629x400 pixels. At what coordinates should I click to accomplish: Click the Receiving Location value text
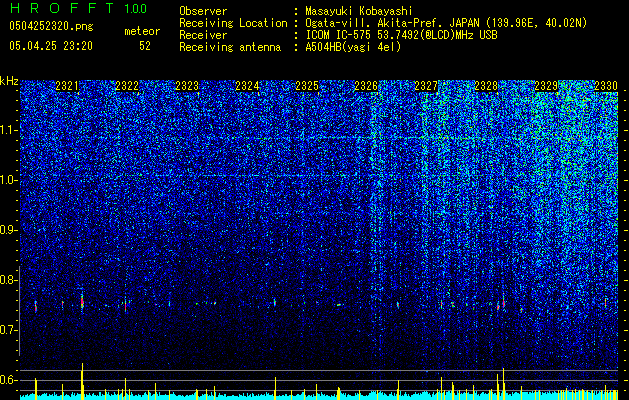[446, 23]
